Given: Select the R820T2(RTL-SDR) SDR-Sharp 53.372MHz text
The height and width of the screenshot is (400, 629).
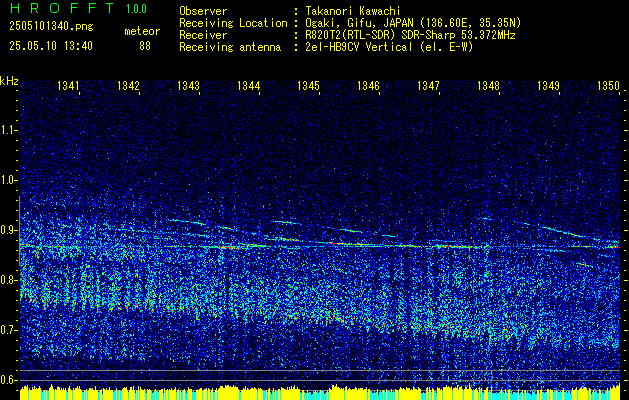Looking at the screenshot, I should pyautogui.click(x=410, y=35).
